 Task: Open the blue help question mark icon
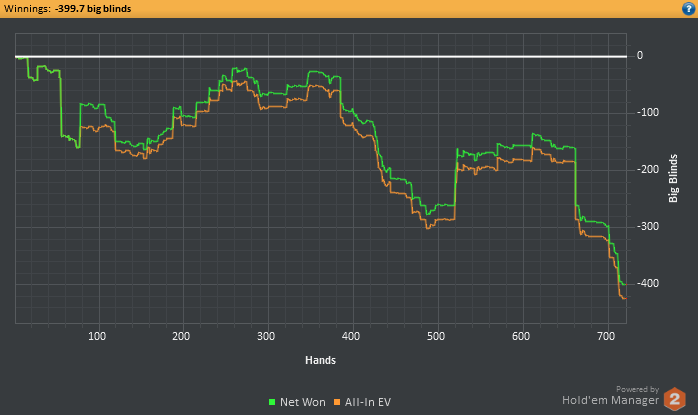pos(688,8)
